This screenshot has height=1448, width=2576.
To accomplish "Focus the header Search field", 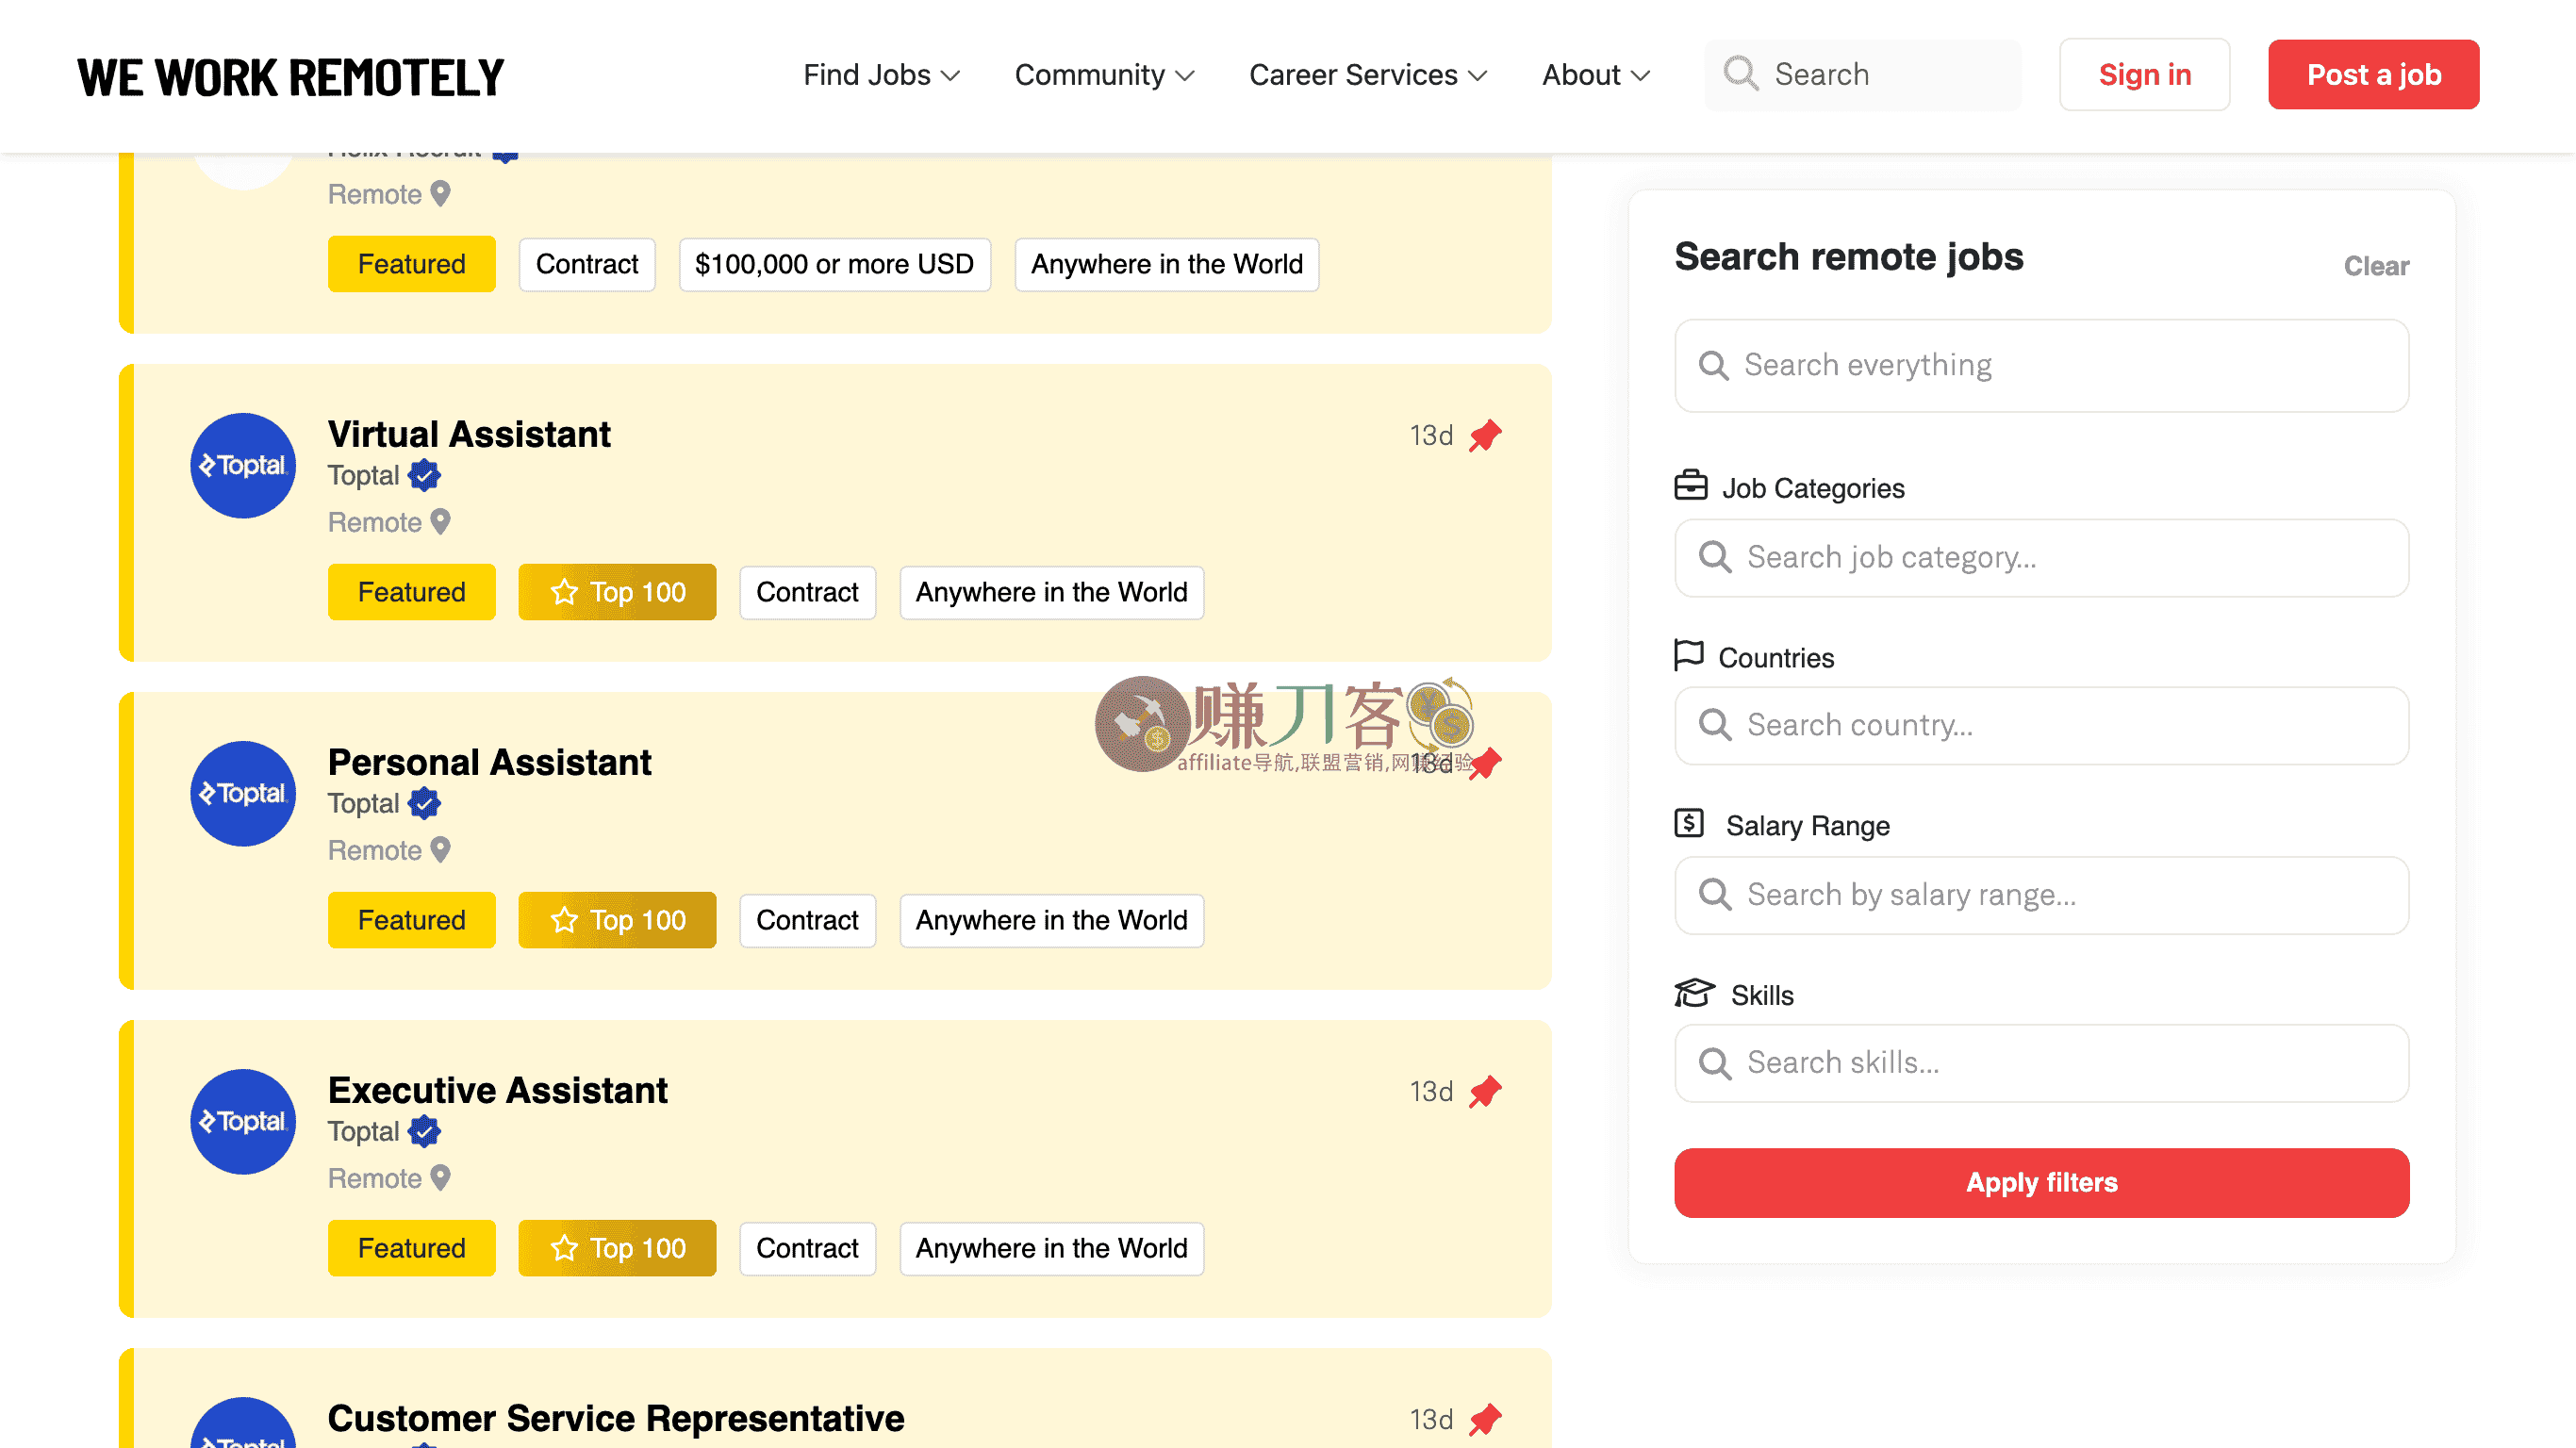I will (1863, 75).
